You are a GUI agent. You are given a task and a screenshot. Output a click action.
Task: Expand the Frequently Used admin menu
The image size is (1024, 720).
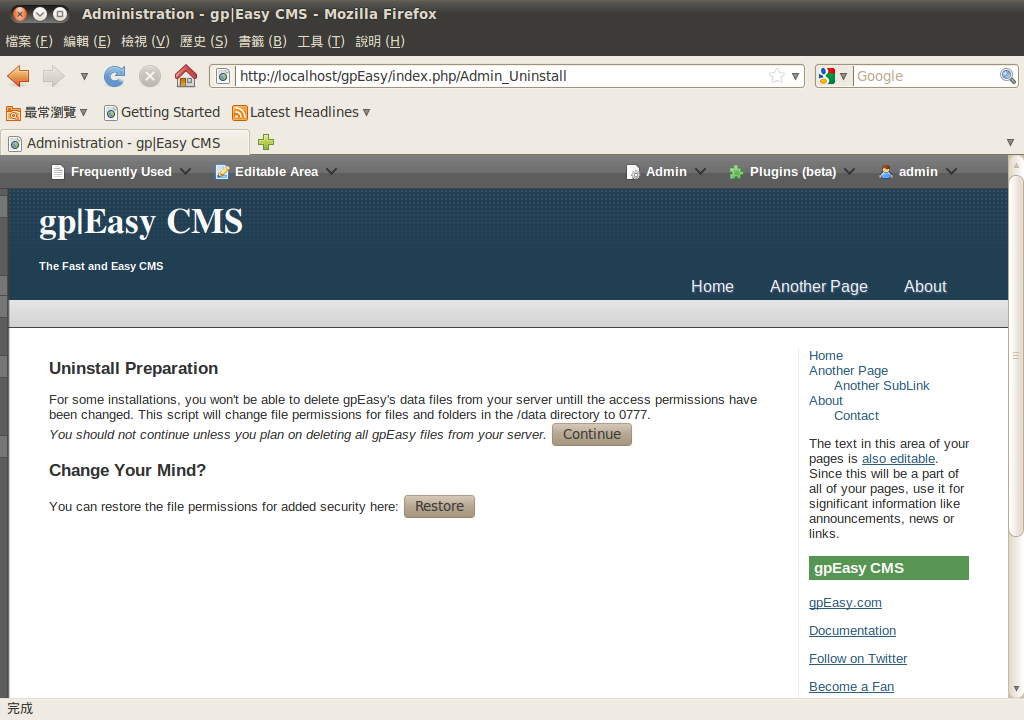pyautogui.click(x=121, y=172)
